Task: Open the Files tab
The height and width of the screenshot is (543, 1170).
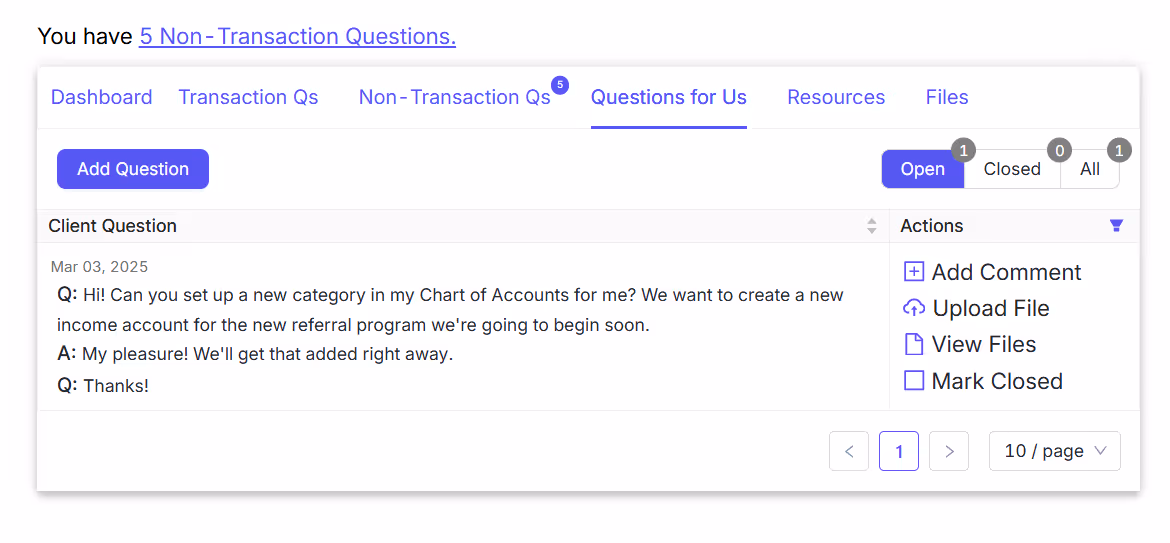Action: [x=947, y=98]
